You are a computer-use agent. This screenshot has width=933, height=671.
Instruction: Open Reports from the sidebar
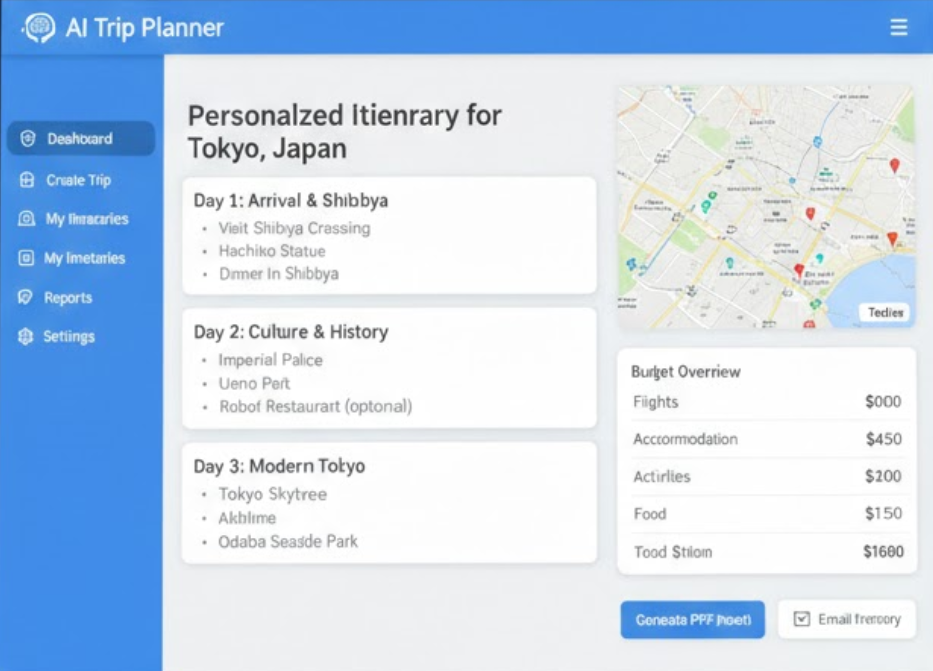tap(68, 298)
